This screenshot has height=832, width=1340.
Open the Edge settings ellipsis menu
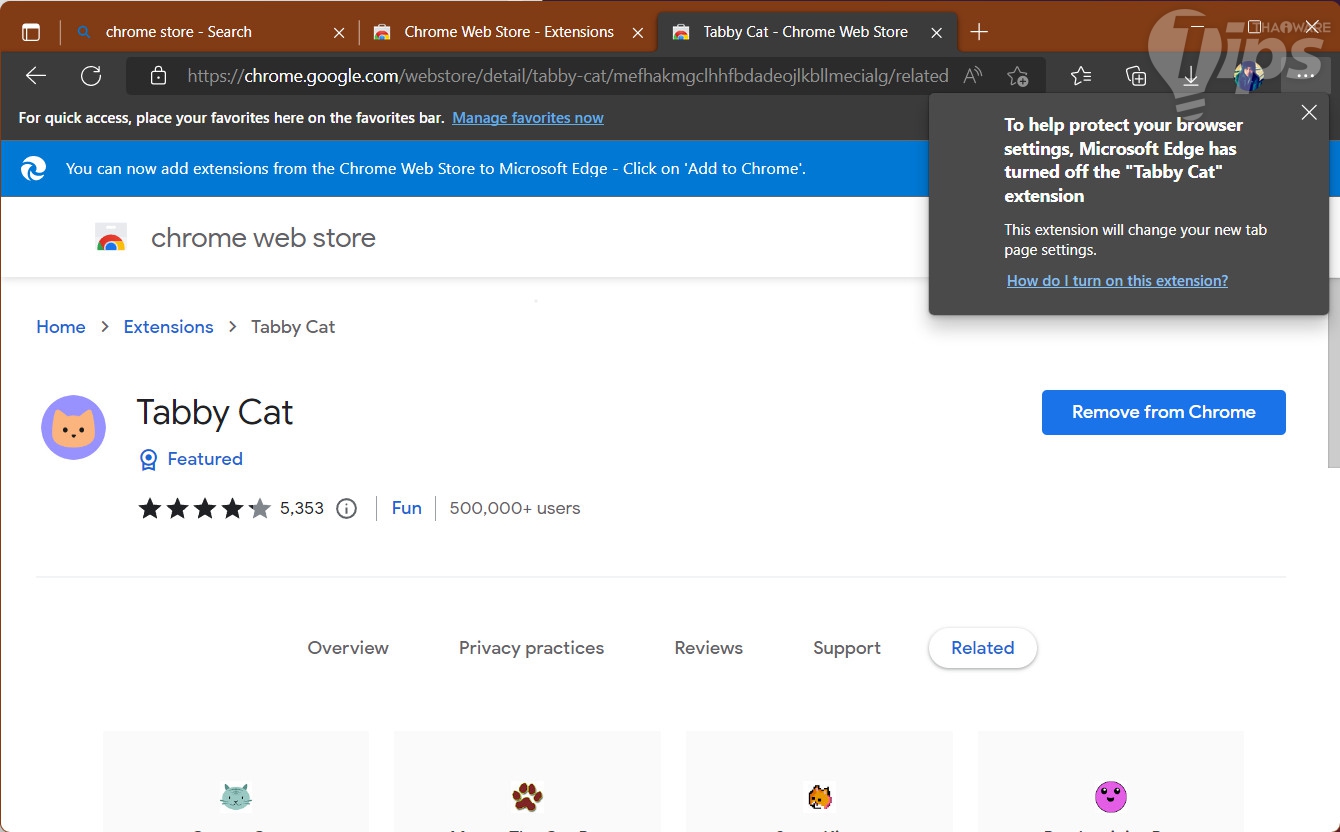1304,76
